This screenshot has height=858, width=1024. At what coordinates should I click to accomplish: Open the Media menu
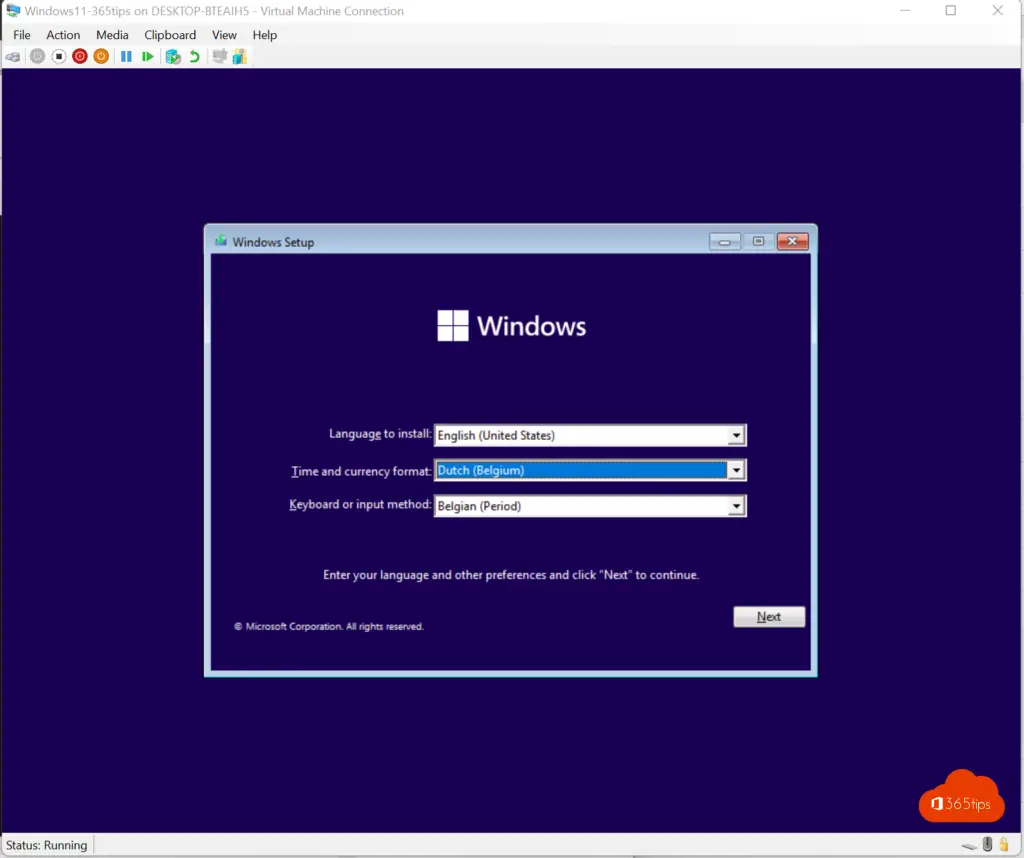tap(112, 35)
